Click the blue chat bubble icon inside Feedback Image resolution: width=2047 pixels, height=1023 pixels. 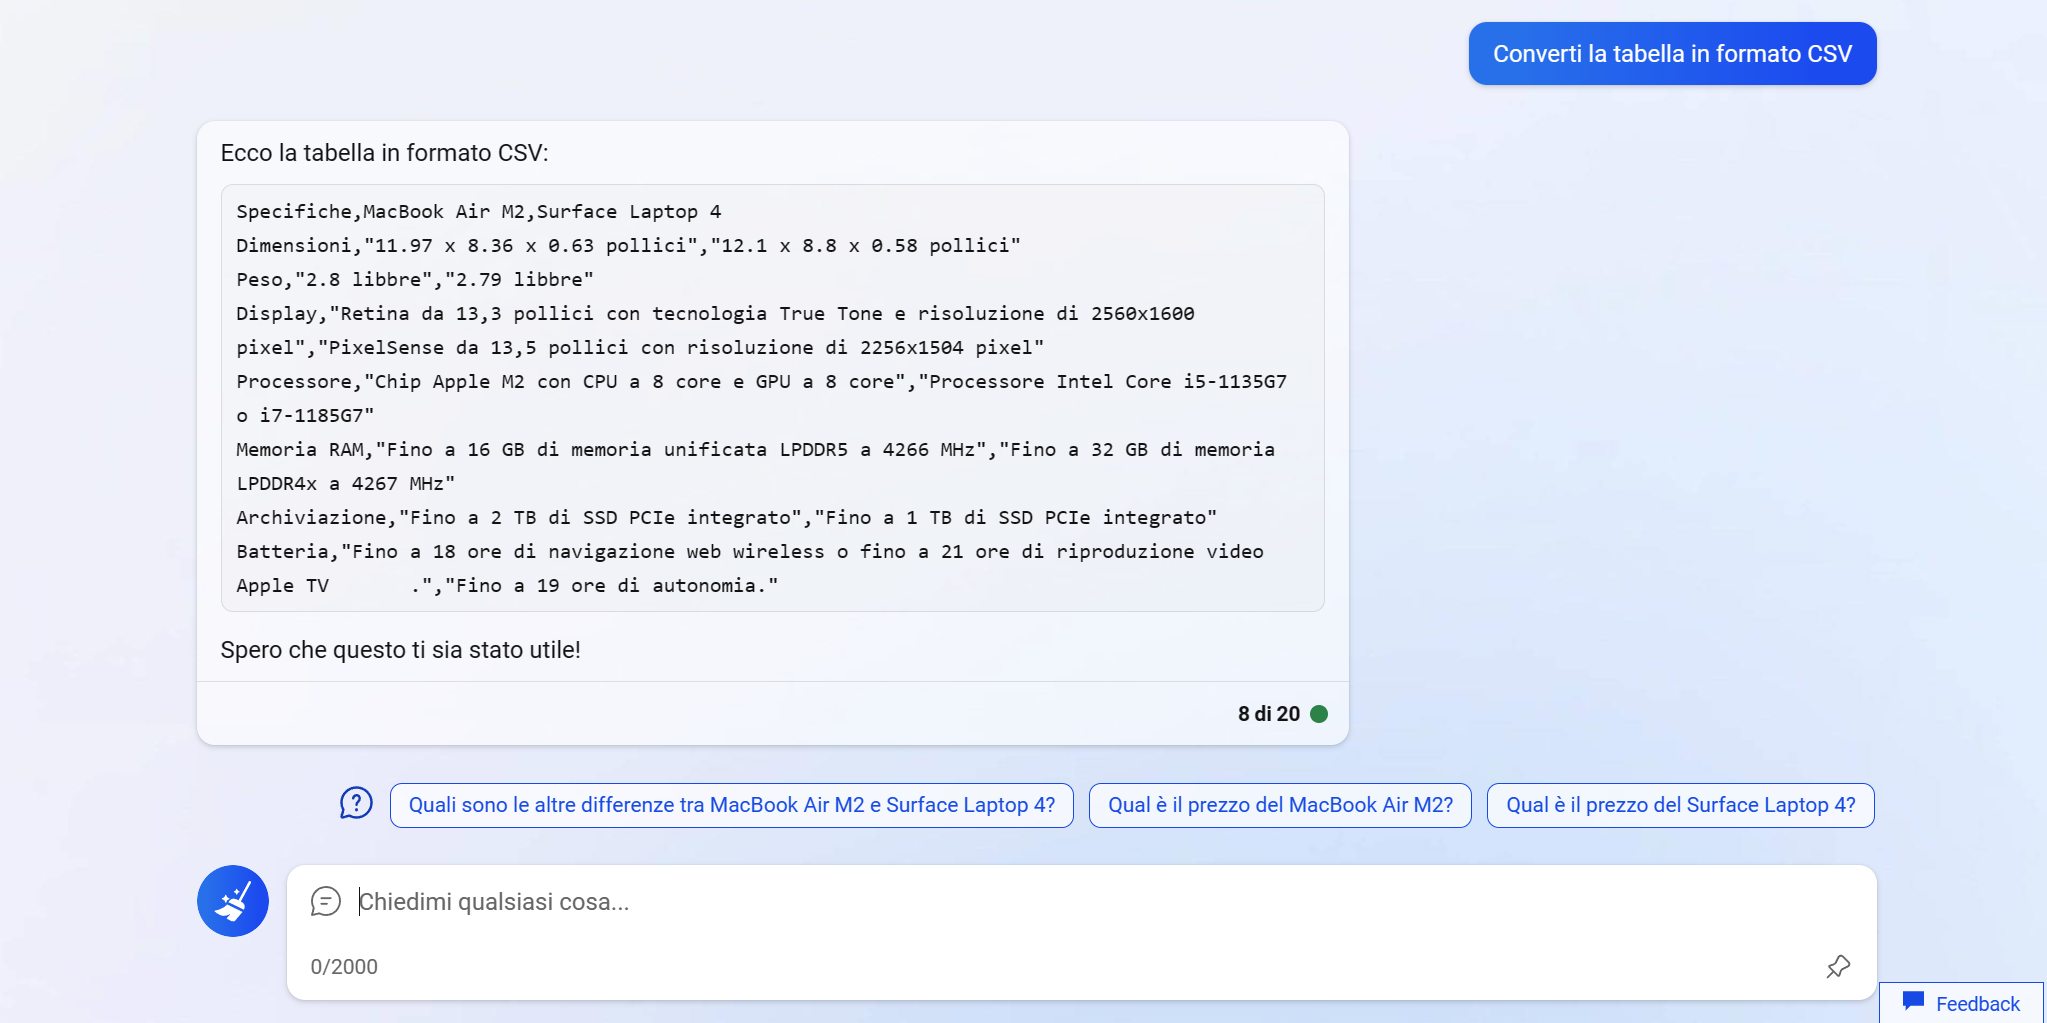(1912, 1001)
